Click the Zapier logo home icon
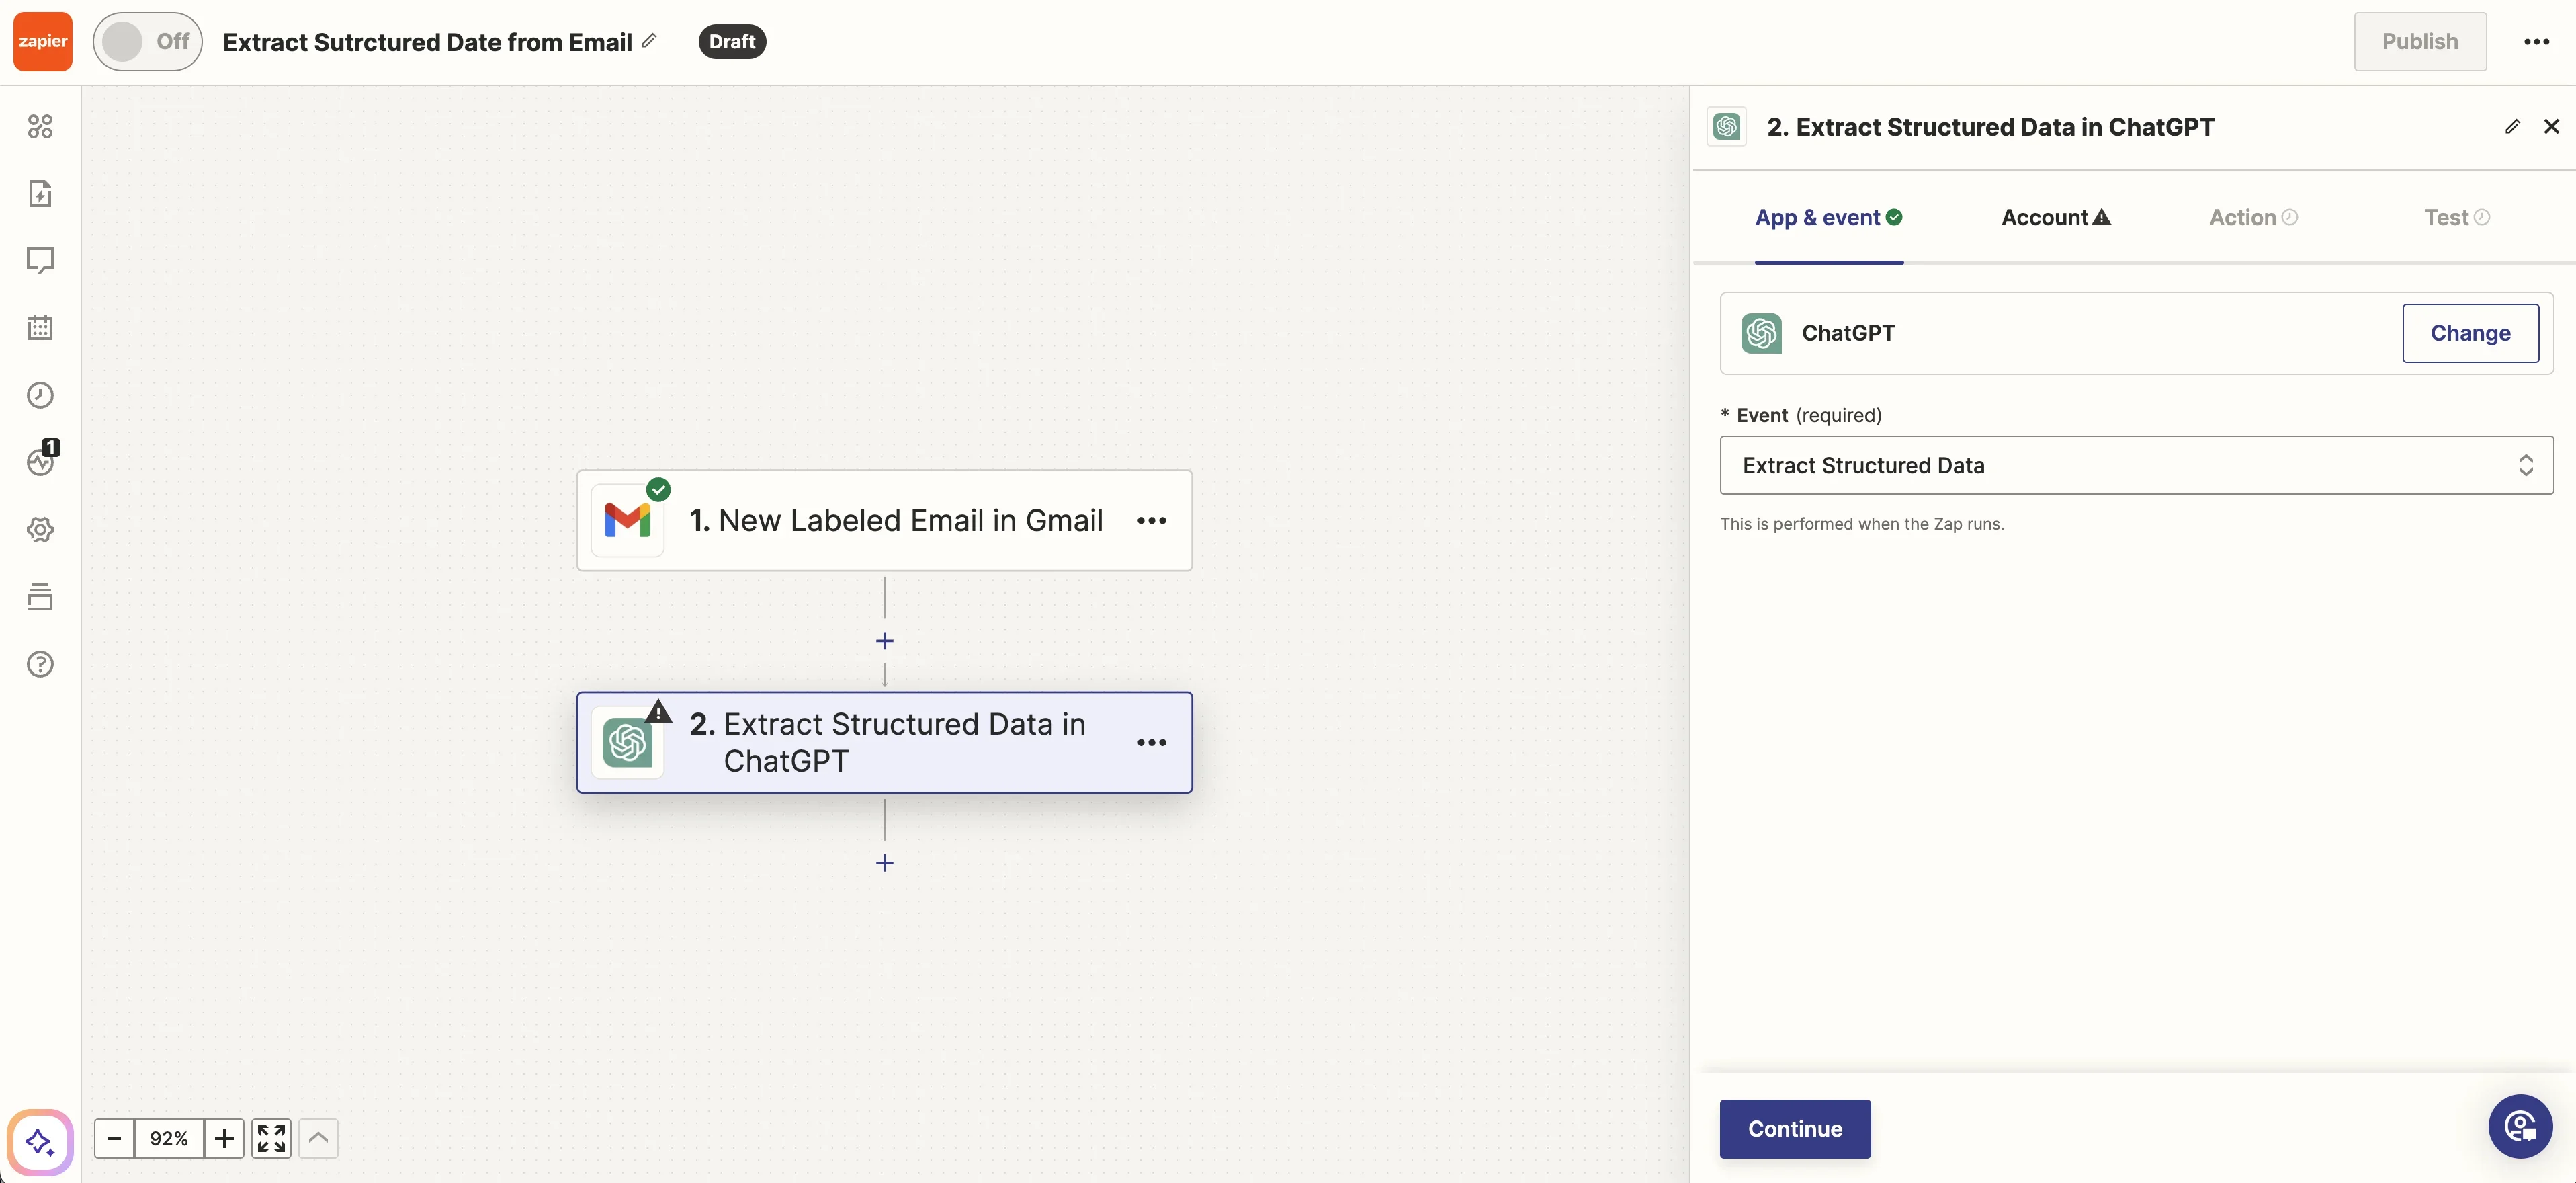Image resolution: width=2576 pixels, height=1183 pixels. coord(42,41)
